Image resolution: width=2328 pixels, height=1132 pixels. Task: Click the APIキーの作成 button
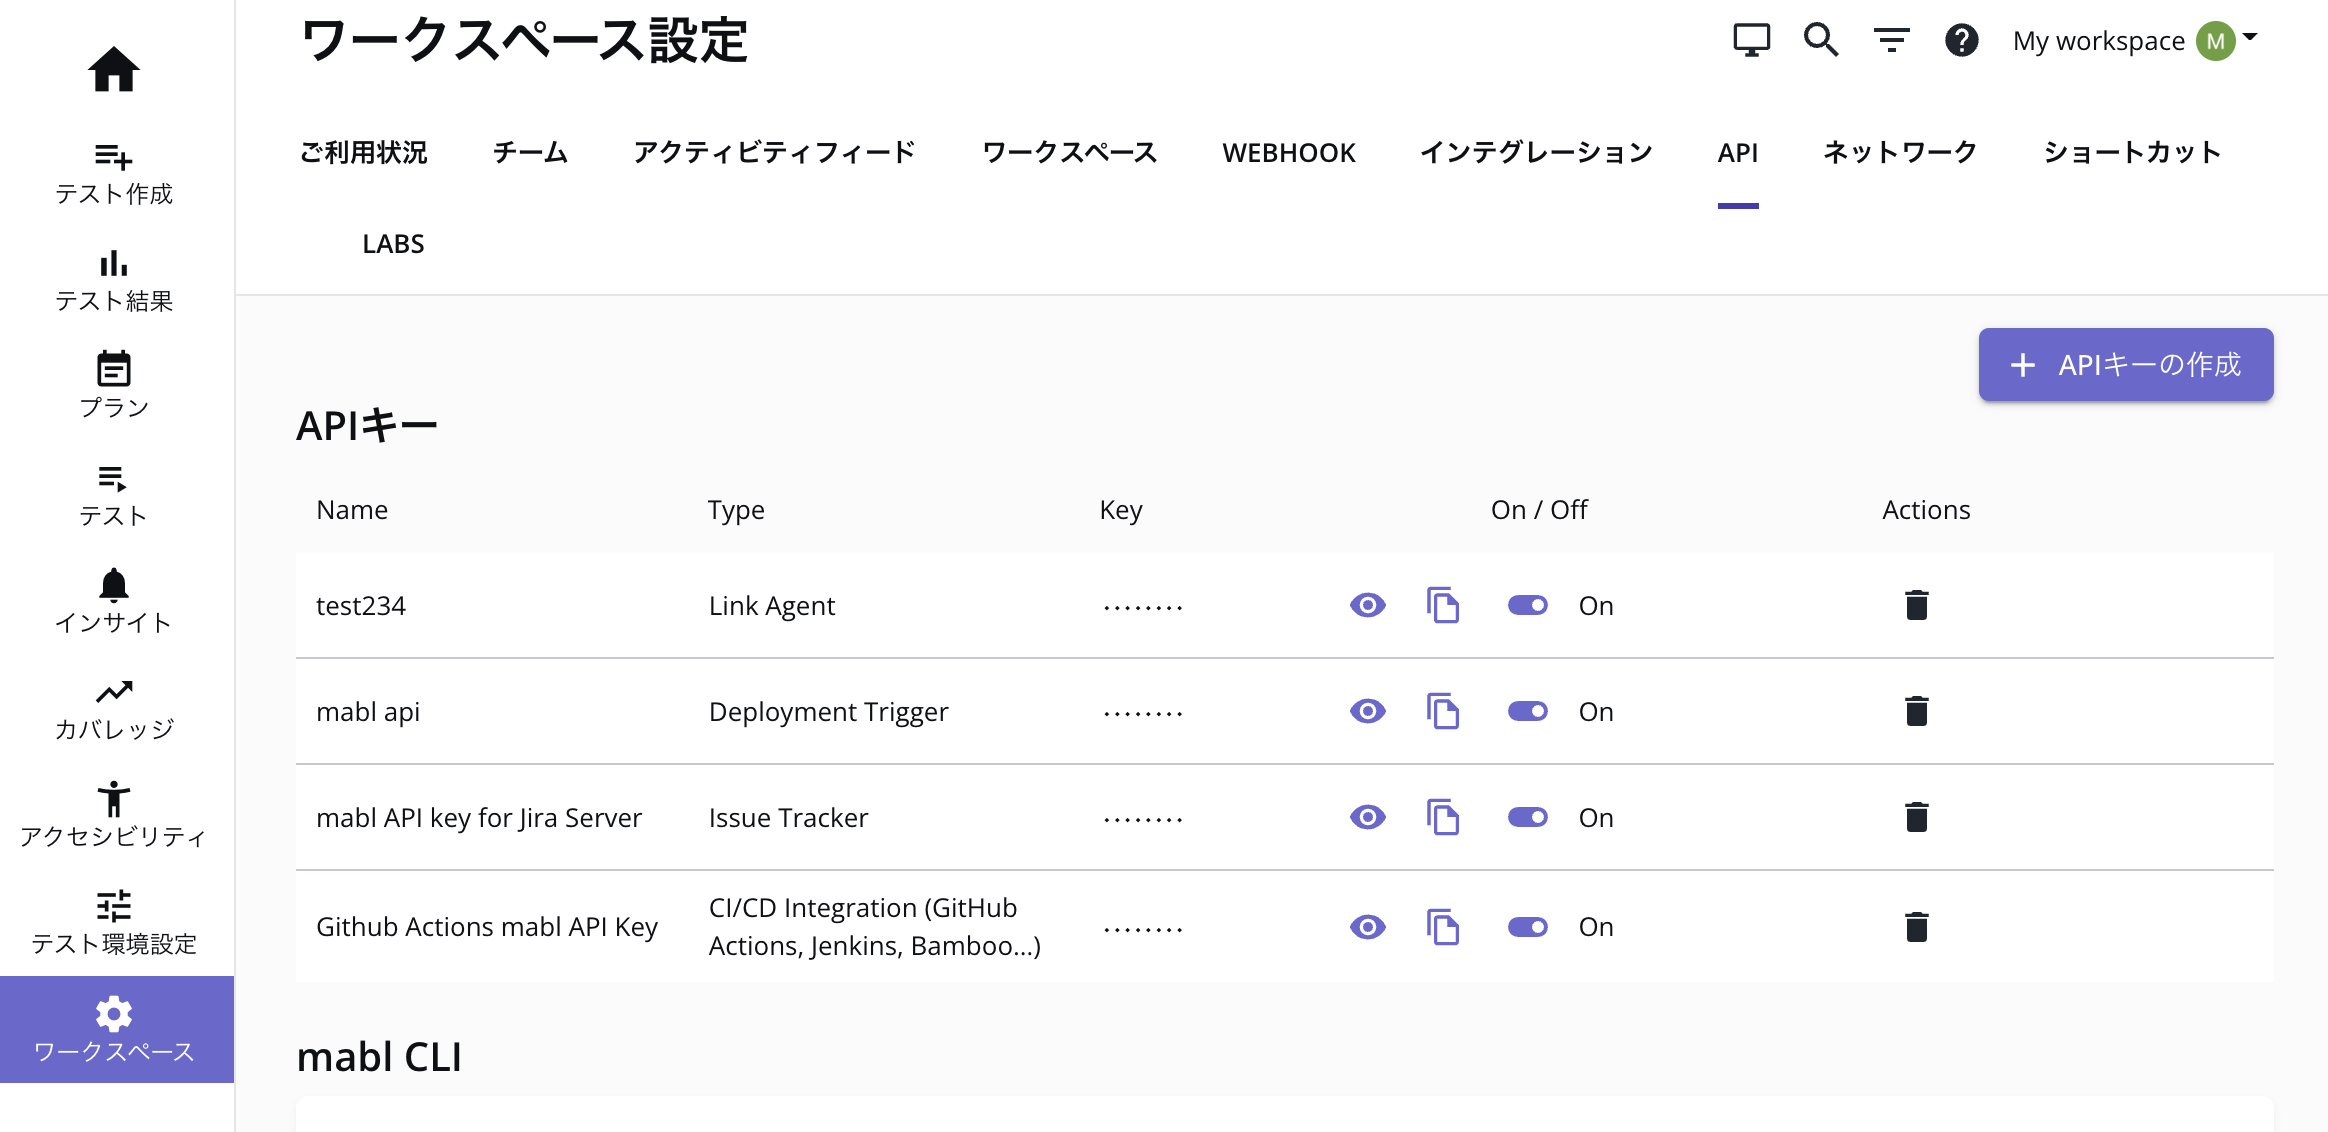click(x=2125, y=365)
